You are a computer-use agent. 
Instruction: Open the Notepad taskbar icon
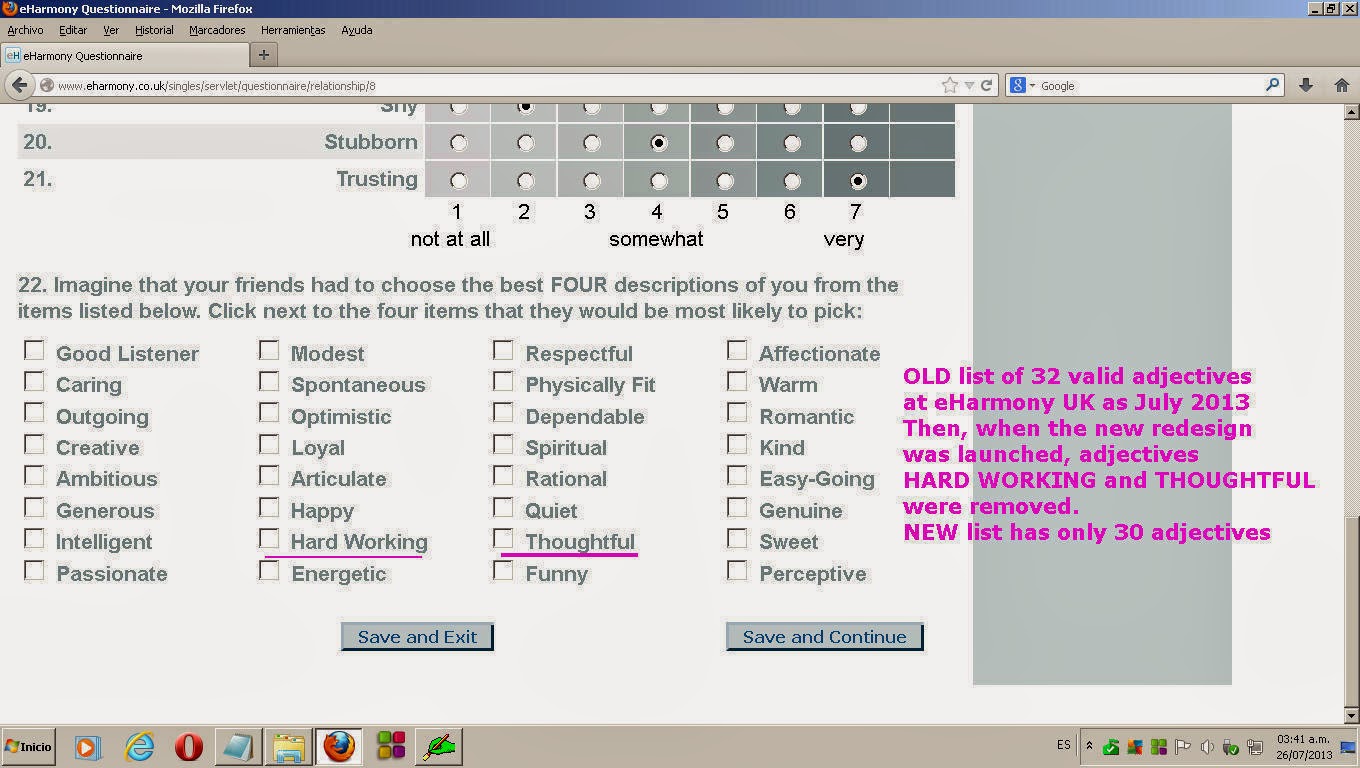238,747
